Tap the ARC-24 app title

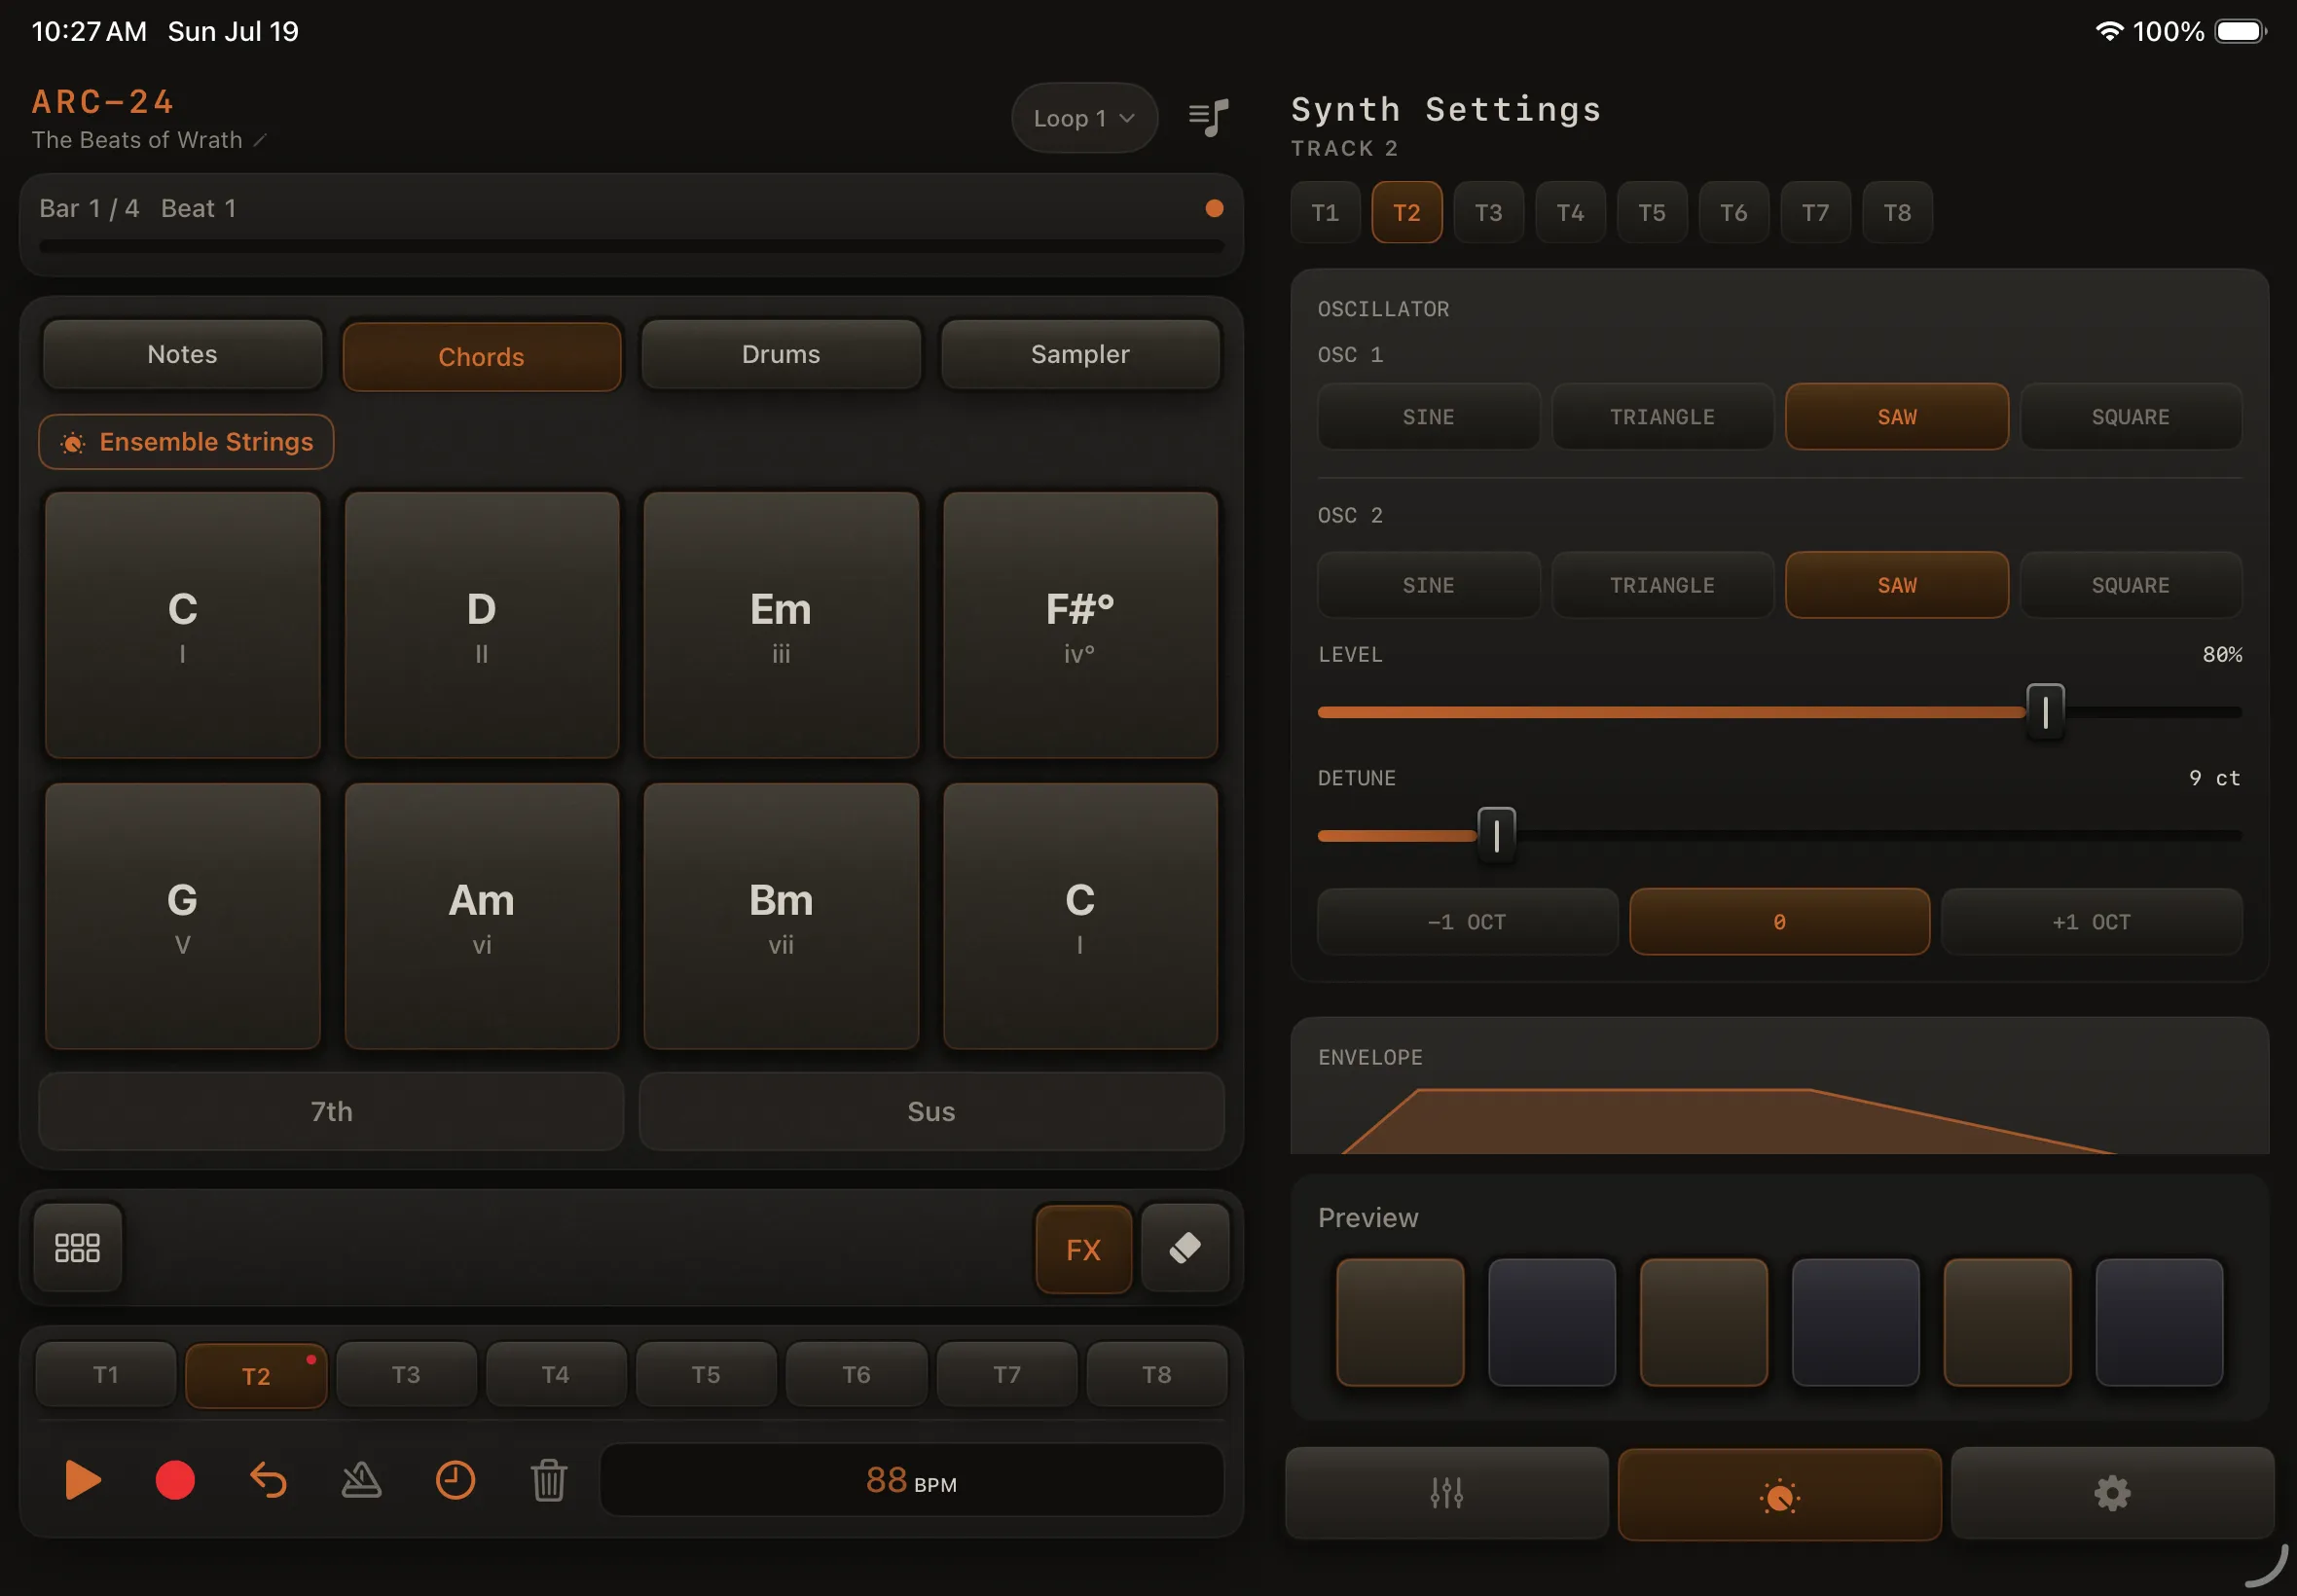point(103,102)
